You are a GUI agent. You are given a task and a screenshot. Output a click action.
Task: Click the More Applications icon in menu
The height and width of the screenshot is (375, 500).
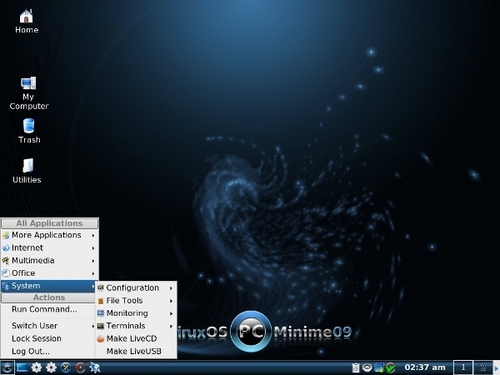[6, 236]
